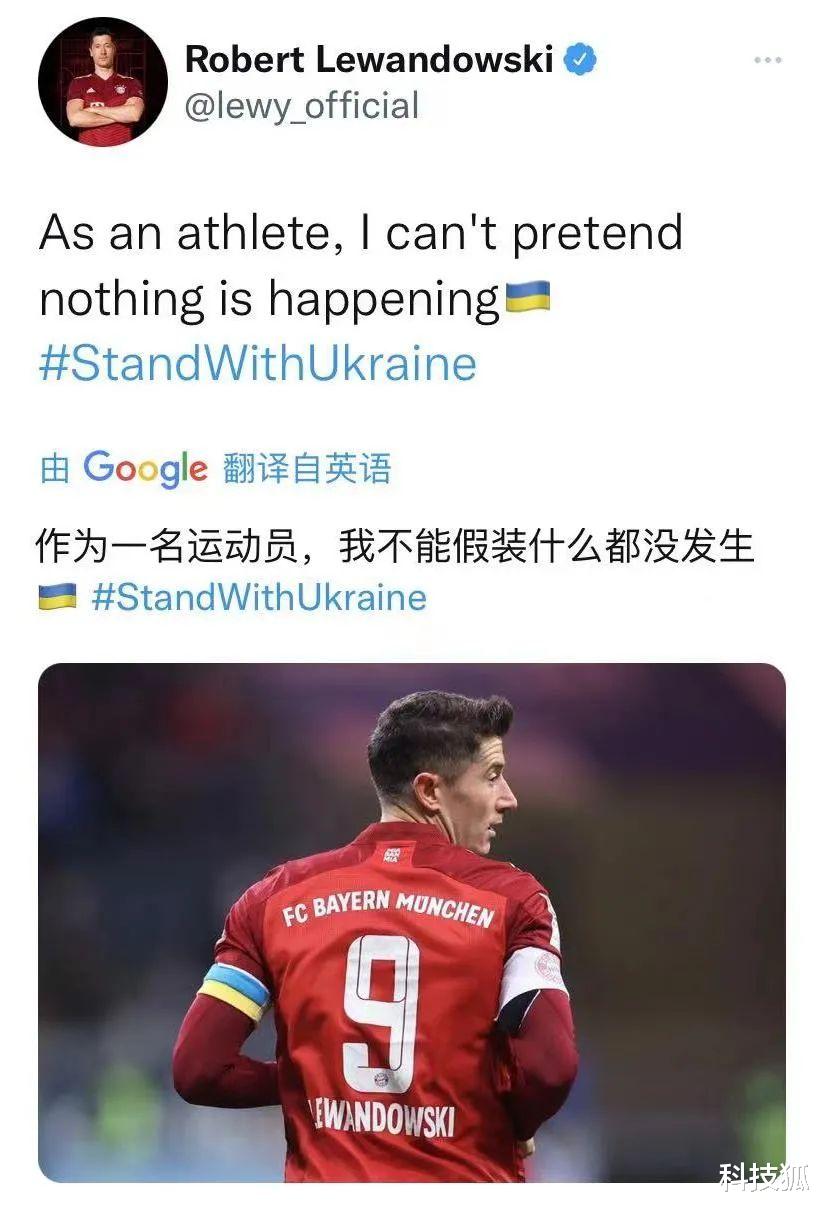The width and height of the screenshot is (825, 1212).
Task: Click the "由" character before Google
Action: (x=54, y=468)
